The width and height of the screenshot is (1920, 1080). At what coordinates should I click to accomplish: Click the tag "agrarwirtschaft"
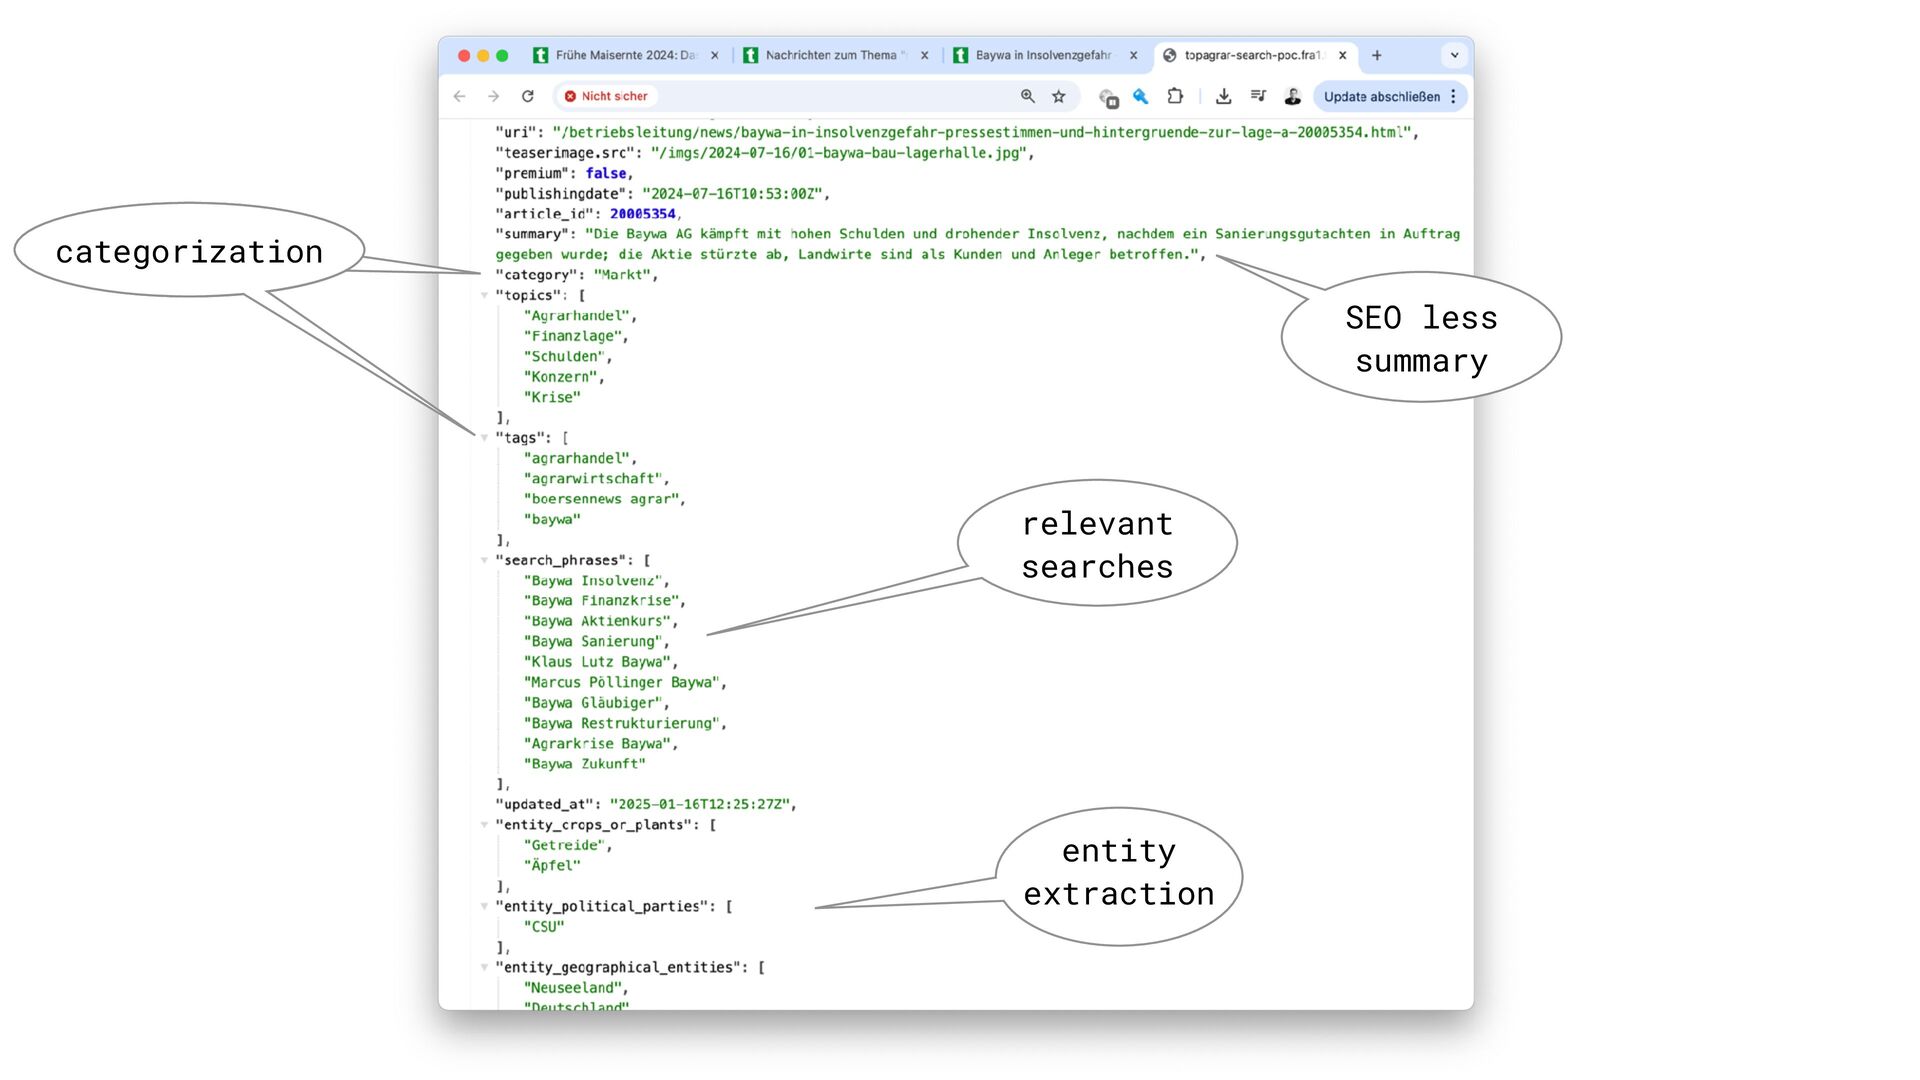[x=593, y=479]
